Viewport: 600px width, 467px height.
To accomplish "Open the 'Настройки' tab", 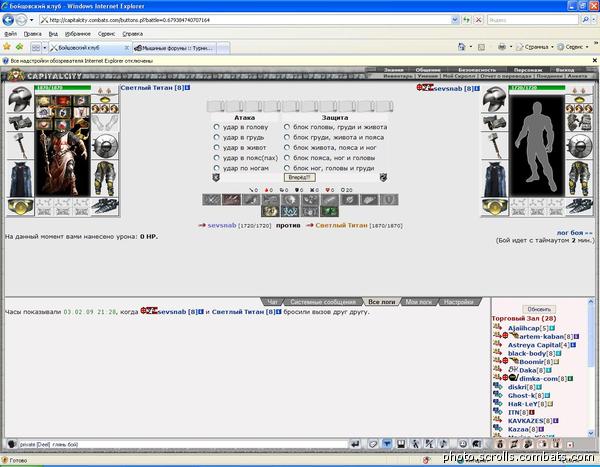I will [458, 302].
